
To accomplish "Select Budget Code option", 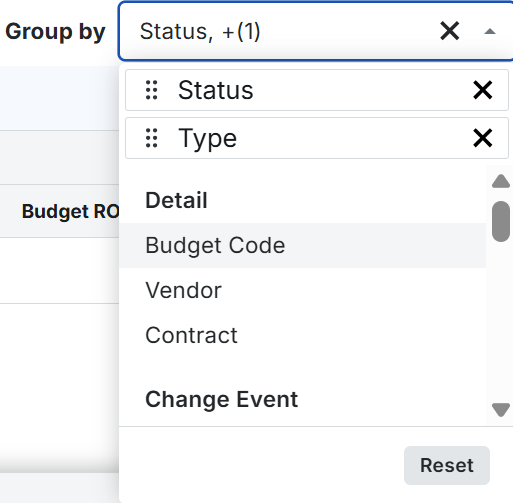I will click(302, 245).
